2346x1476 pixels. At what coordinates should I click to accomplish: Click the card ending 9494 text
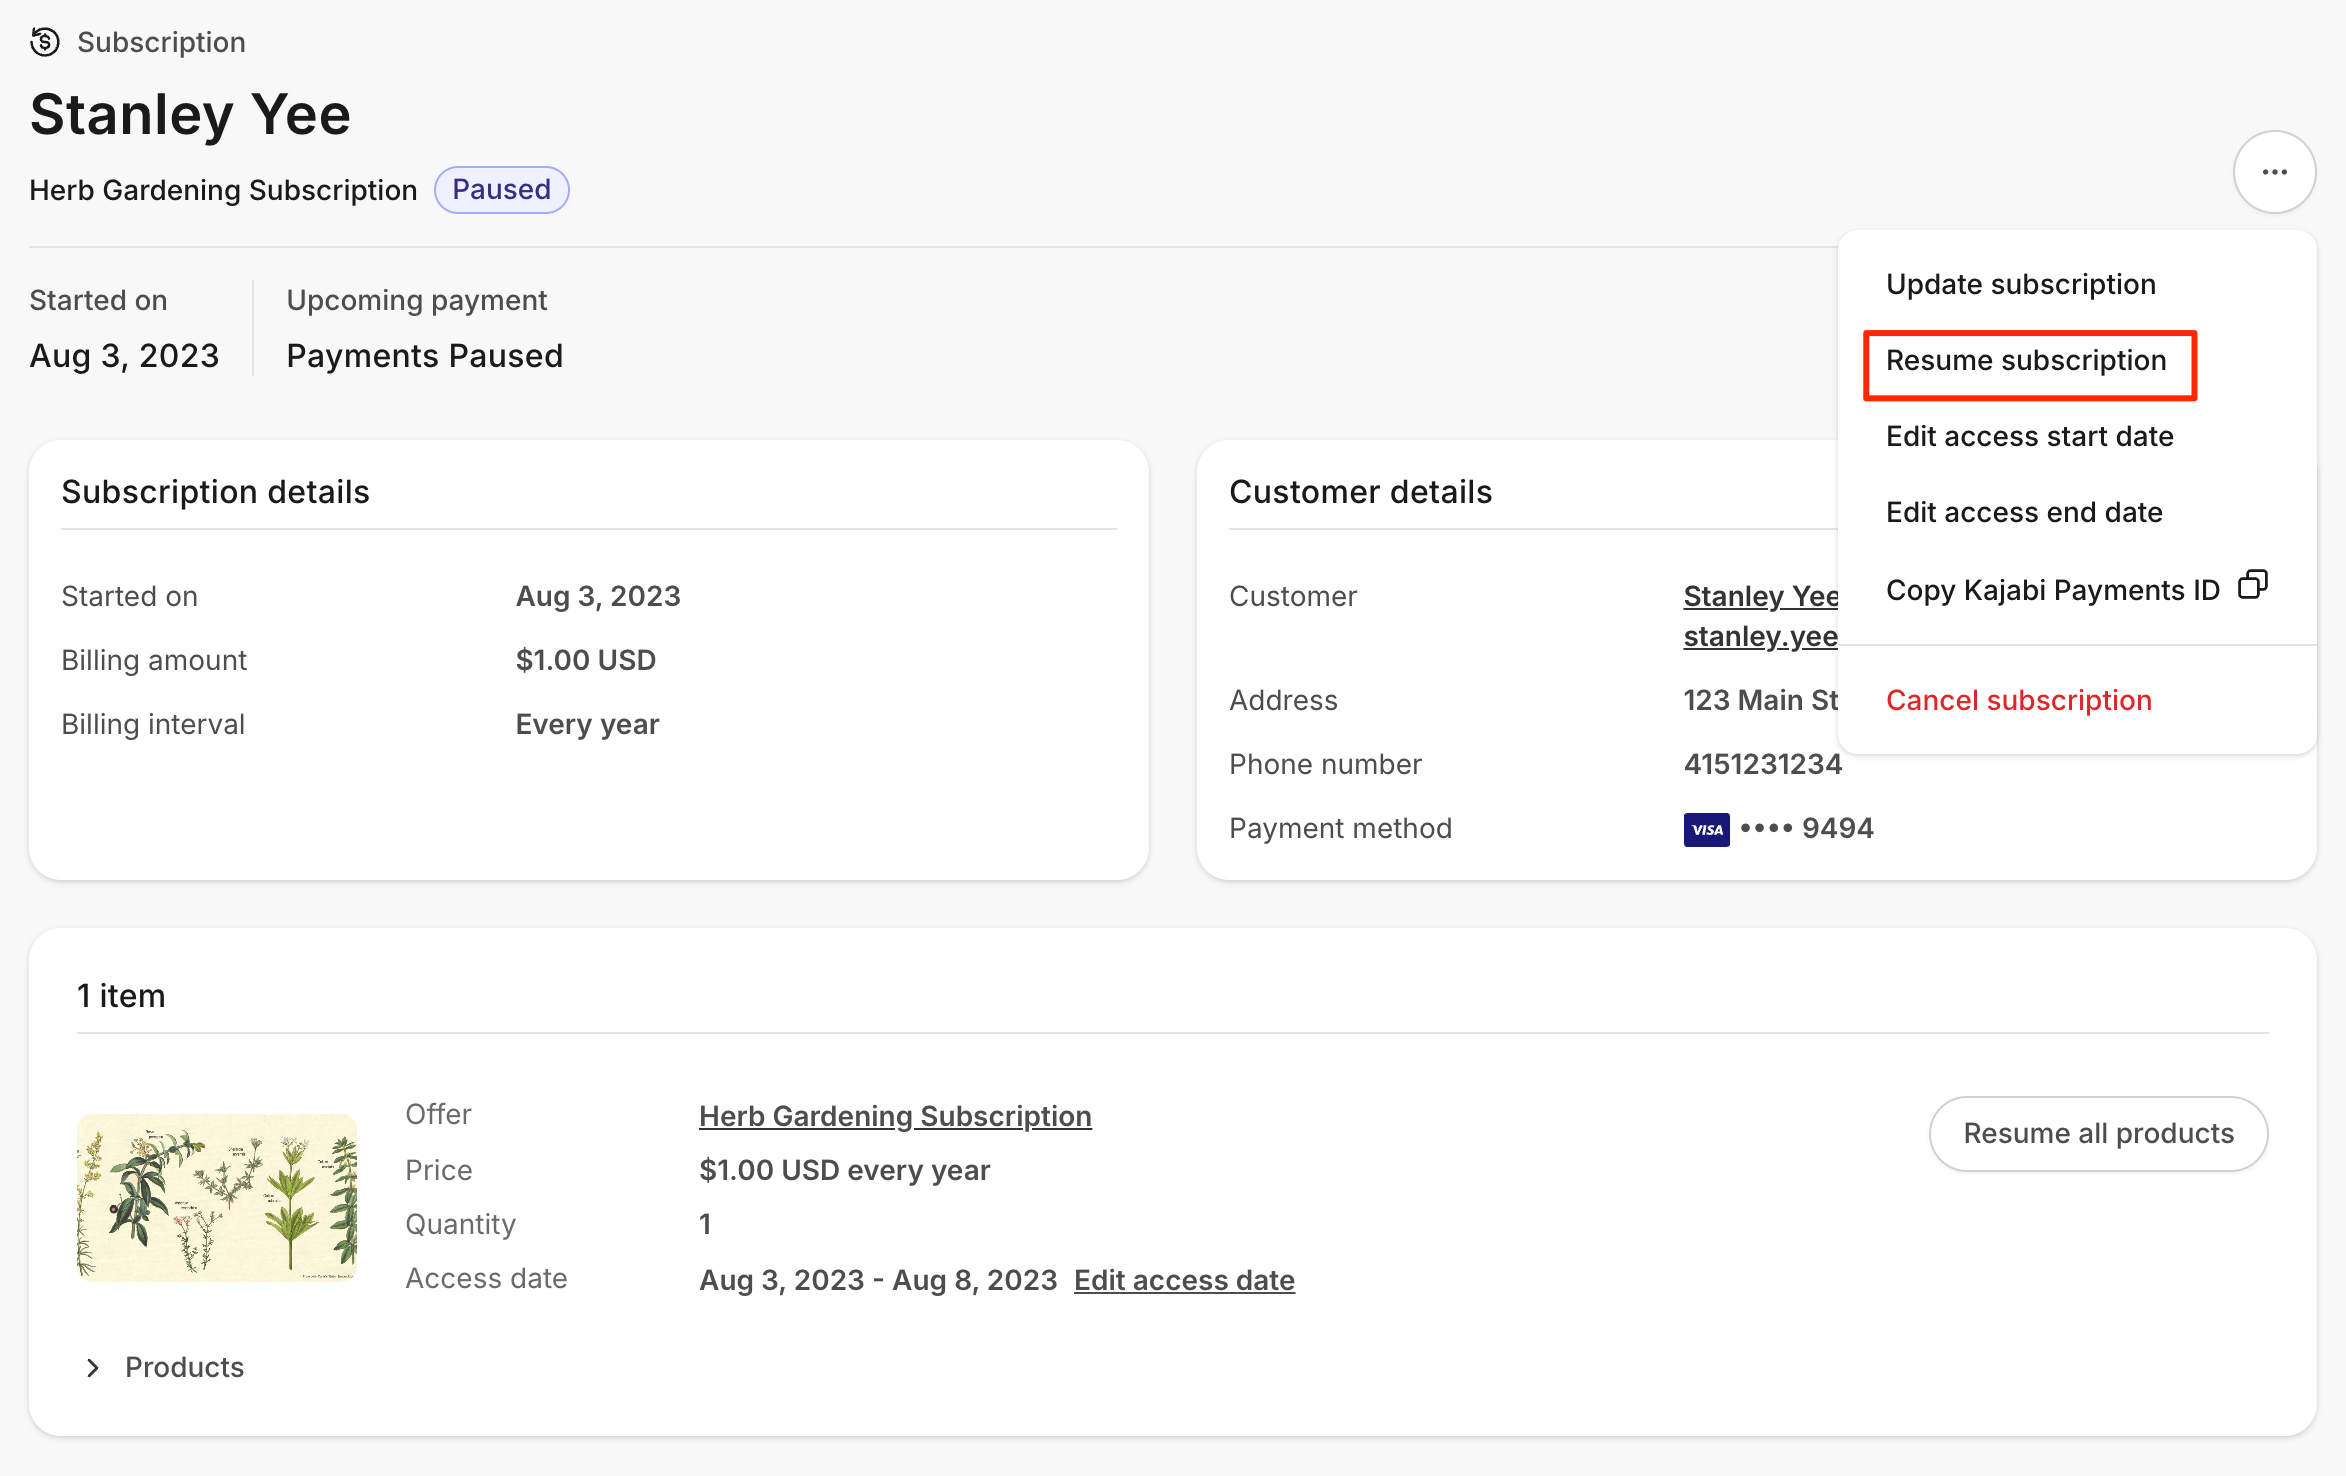(x=1806, y=828)
